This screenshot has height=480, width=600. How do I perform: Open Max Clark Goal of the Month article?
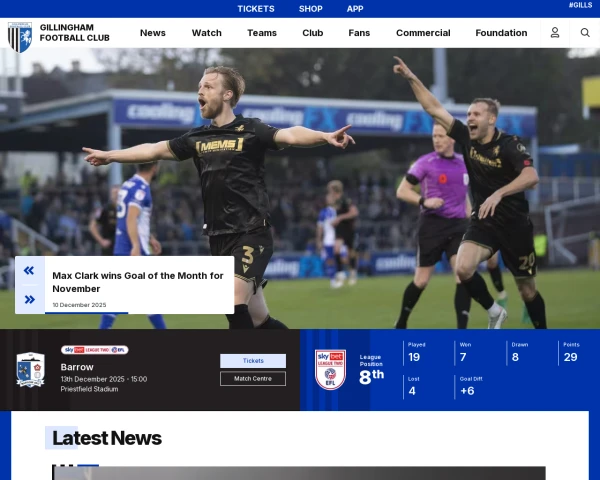pos(138,282)
